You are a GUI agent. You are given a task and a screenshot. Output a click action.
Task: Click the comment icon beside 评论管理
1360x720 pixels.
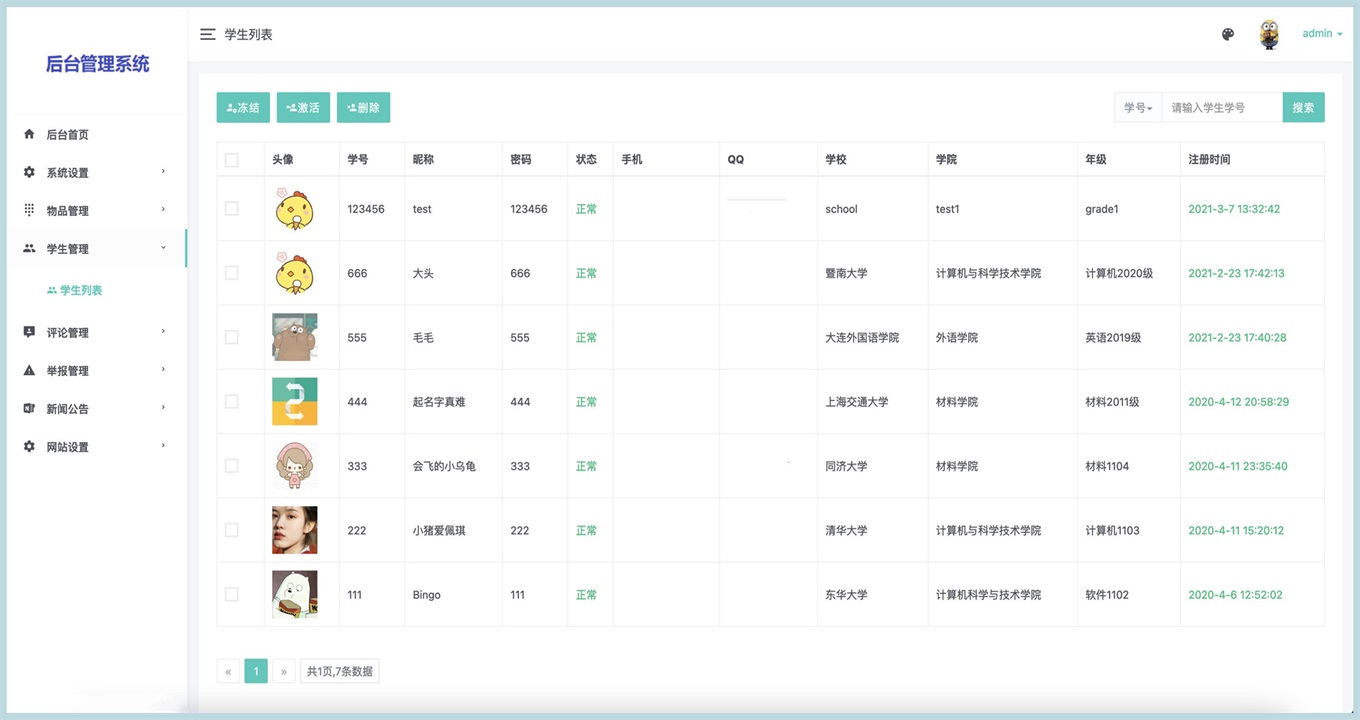coord(29,332)
